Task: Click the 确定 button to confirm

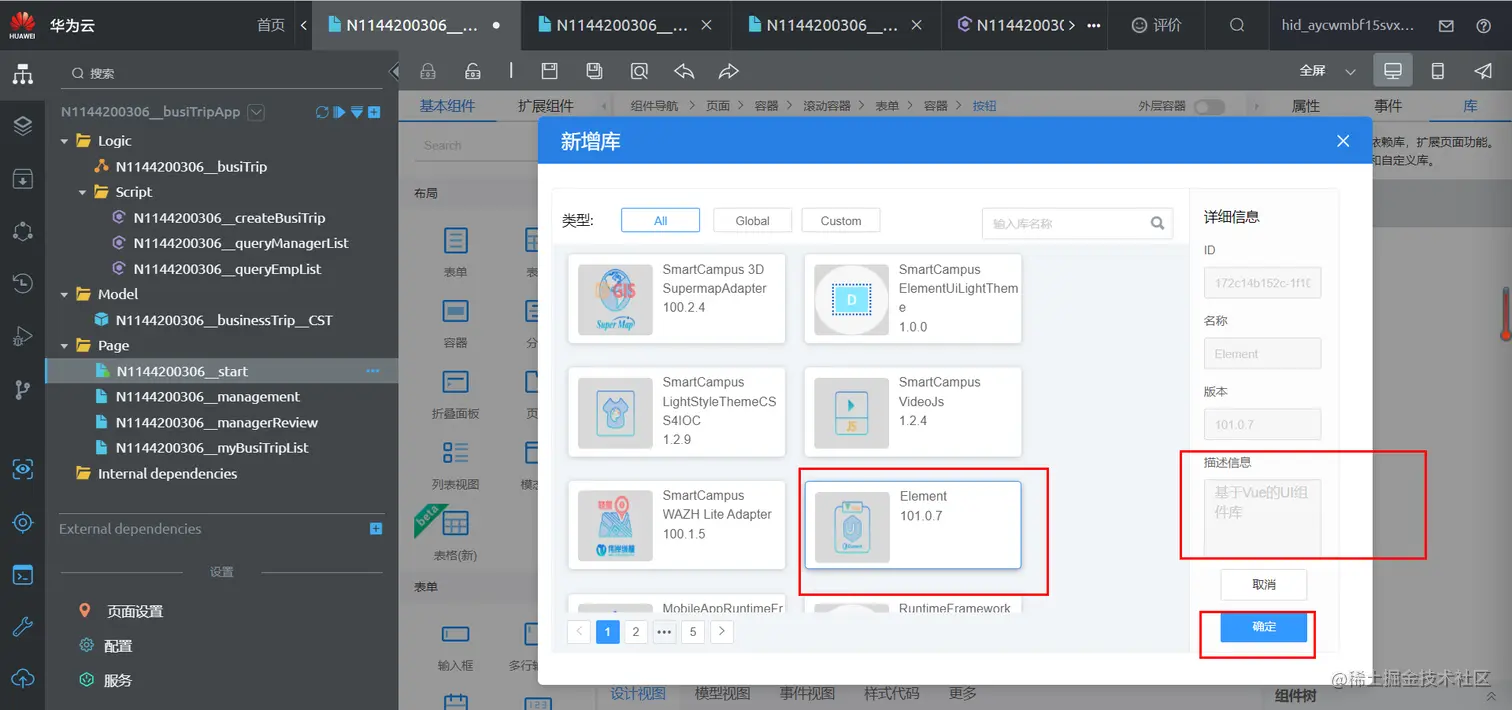Action: 1262,627
